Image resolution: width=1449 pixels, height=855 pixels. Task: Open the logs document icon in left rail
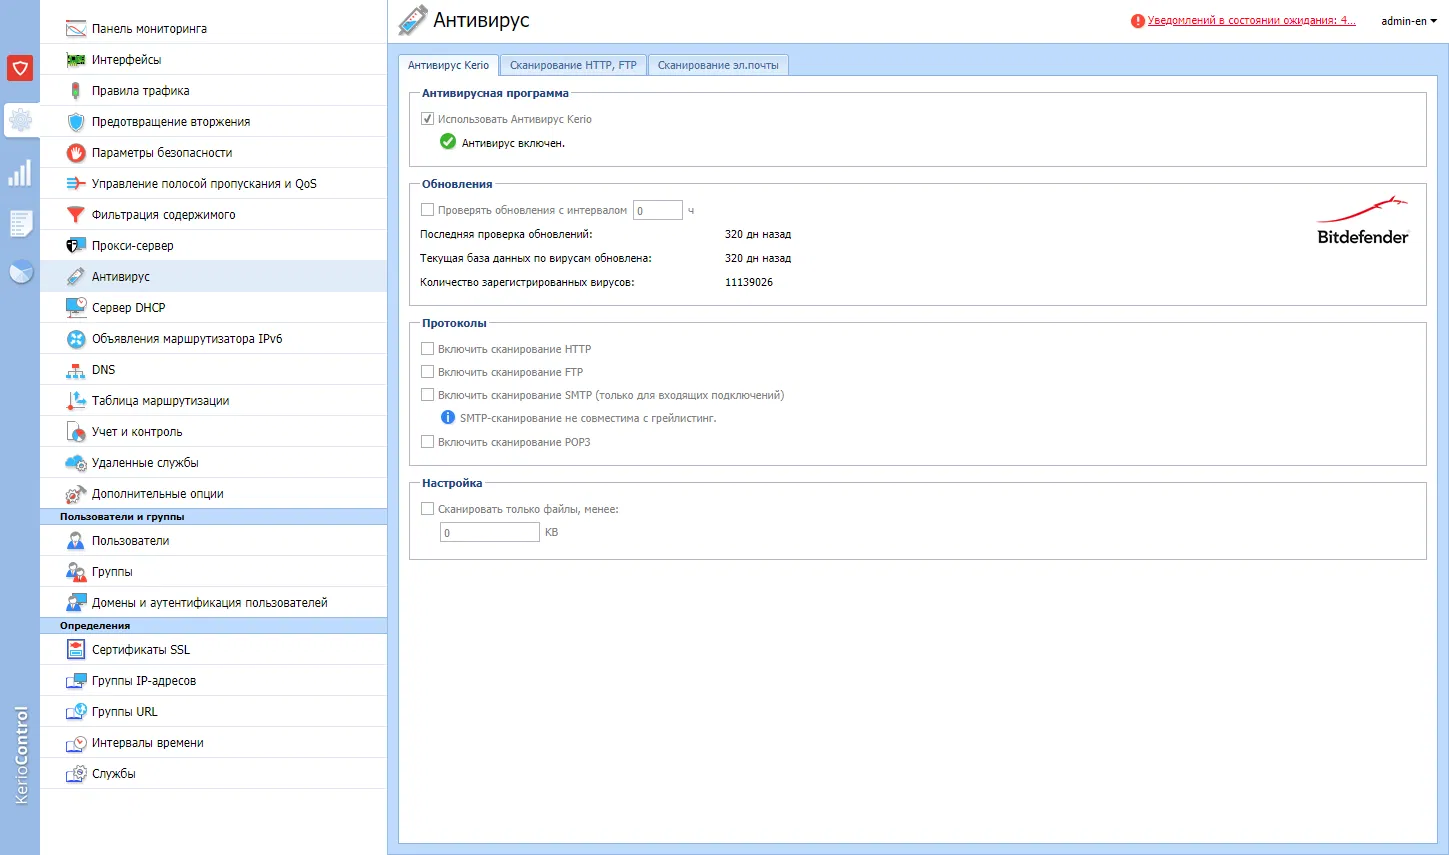pyautogui.click(x=20, y=222)
